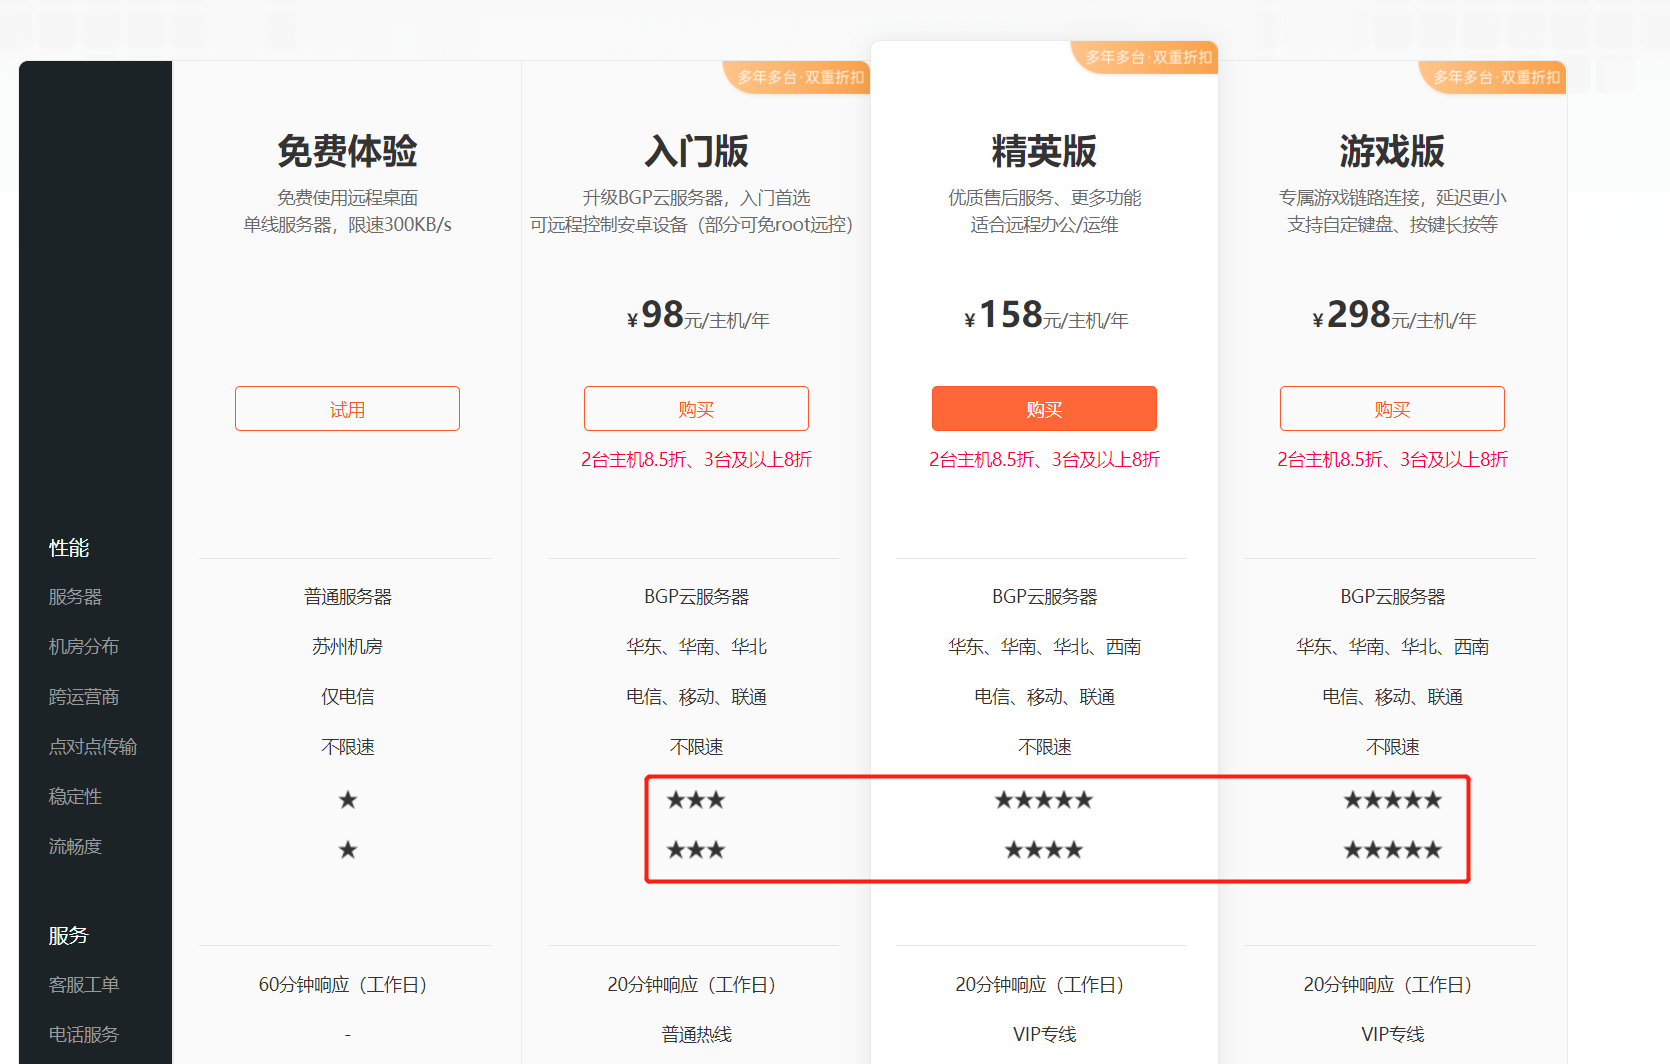This screenshot has width=1670, height=1064.
Task: Click 电信、移动、联通 cell in 精英版
Action: pos(1044,697)
